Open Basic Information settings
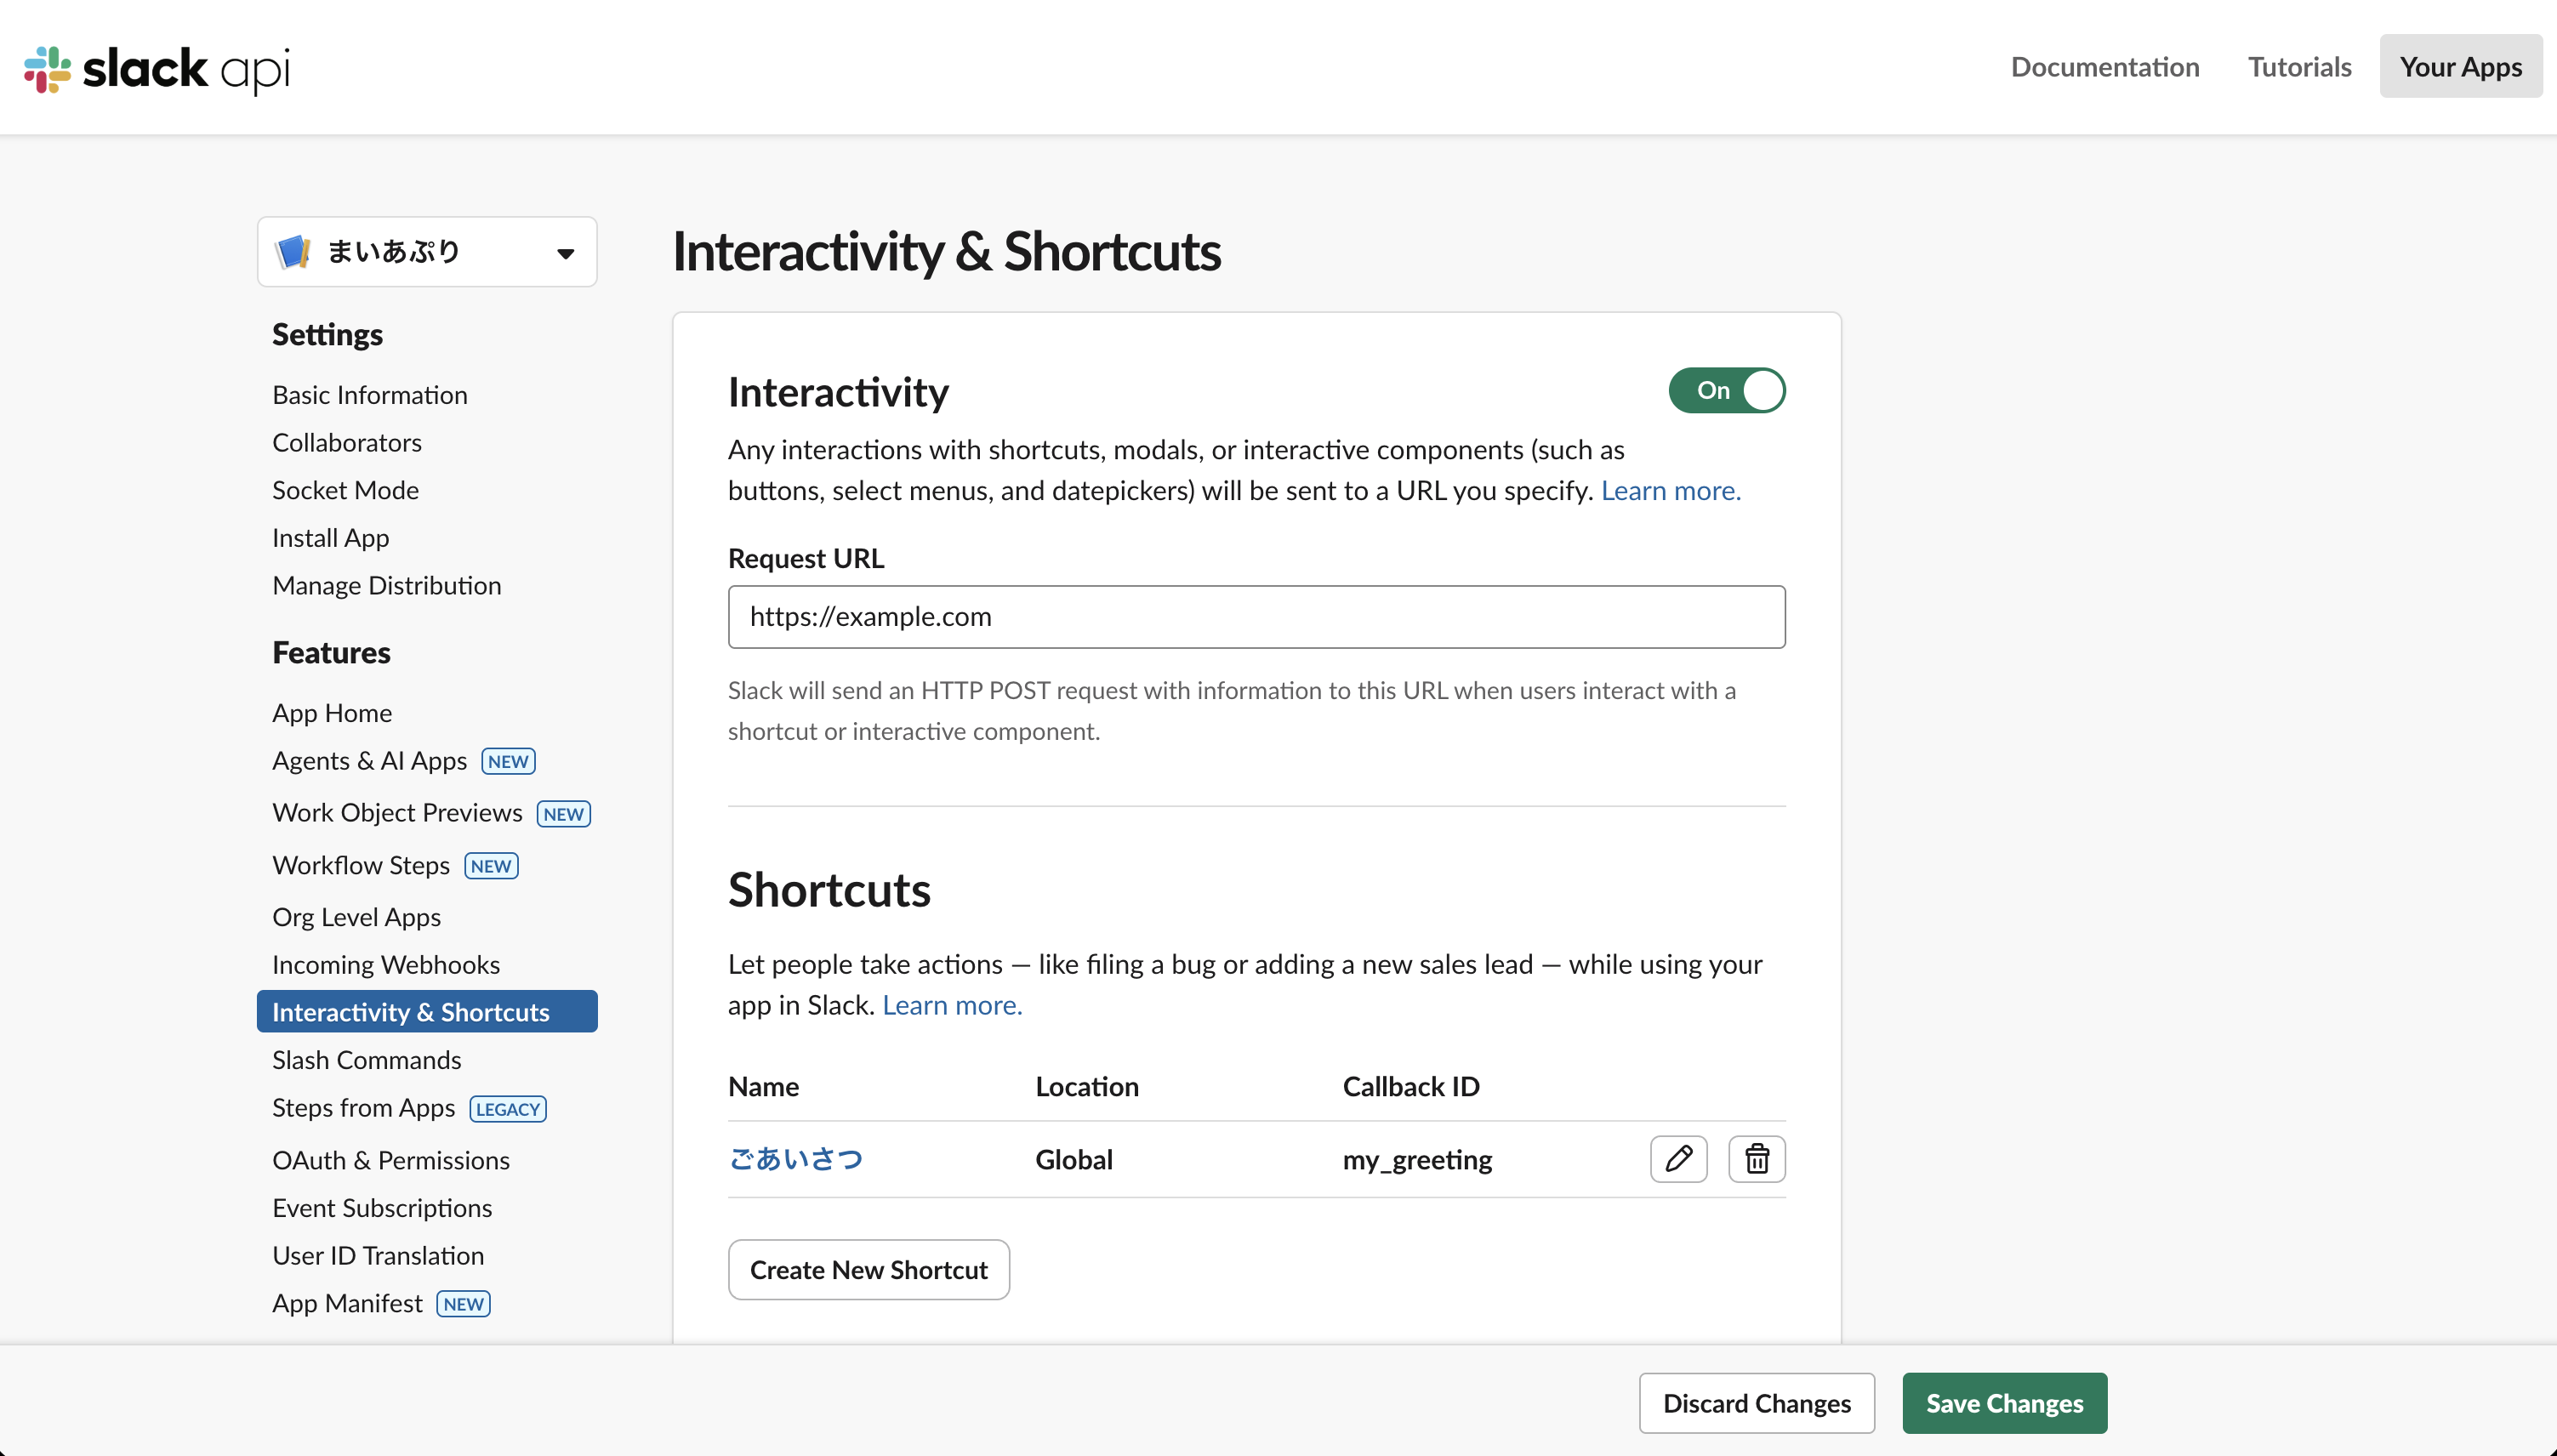The height and width of the screenshot is (1456, 2557). [369, 394]
